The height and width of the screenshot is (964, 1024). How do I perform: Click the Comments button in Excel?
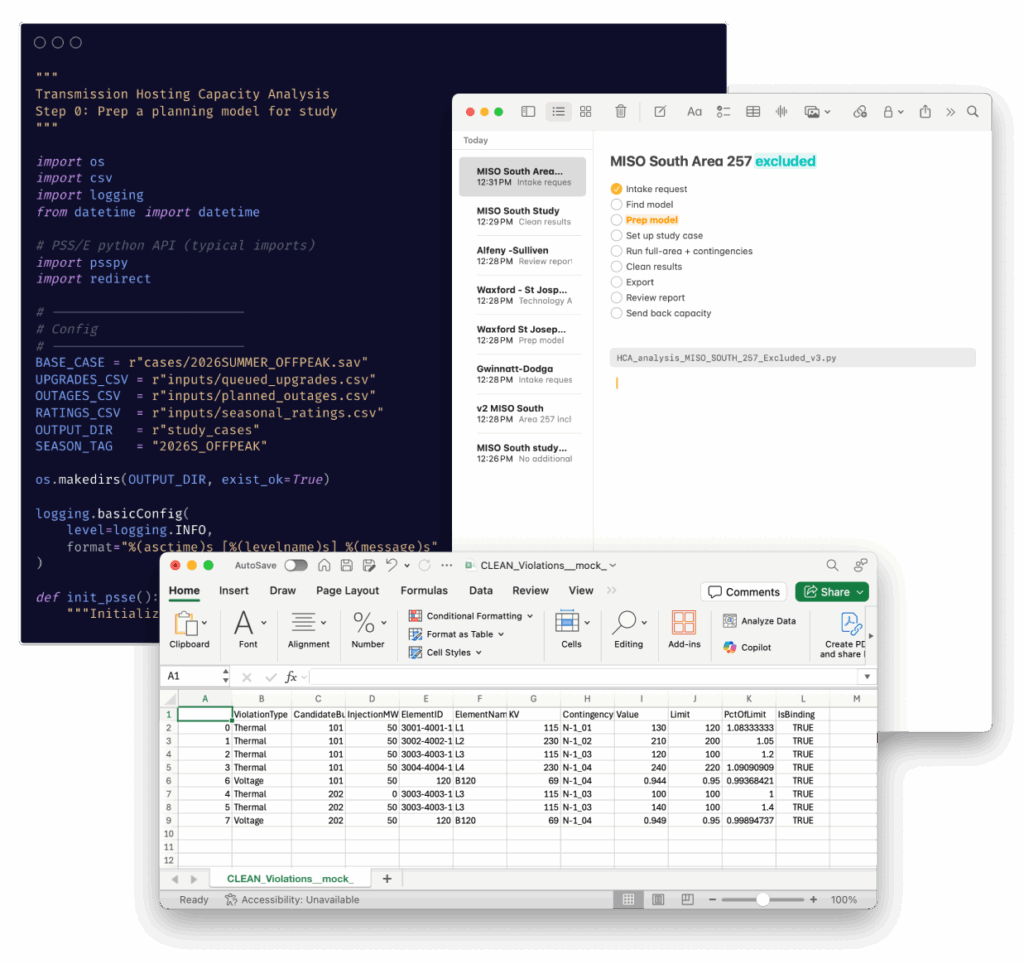(743, 592)
